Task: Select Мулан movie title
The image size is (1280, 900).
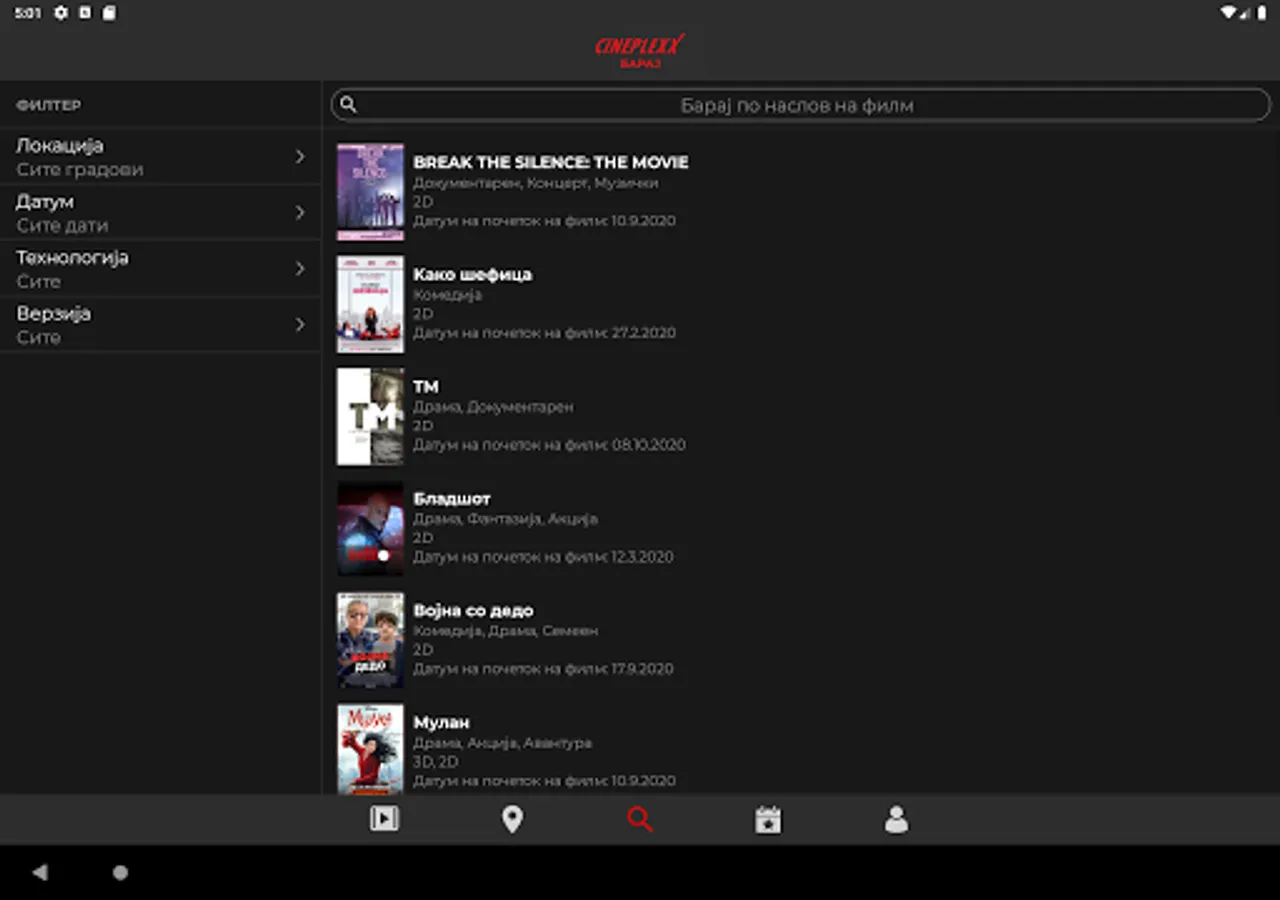Action: coord(441,722)
